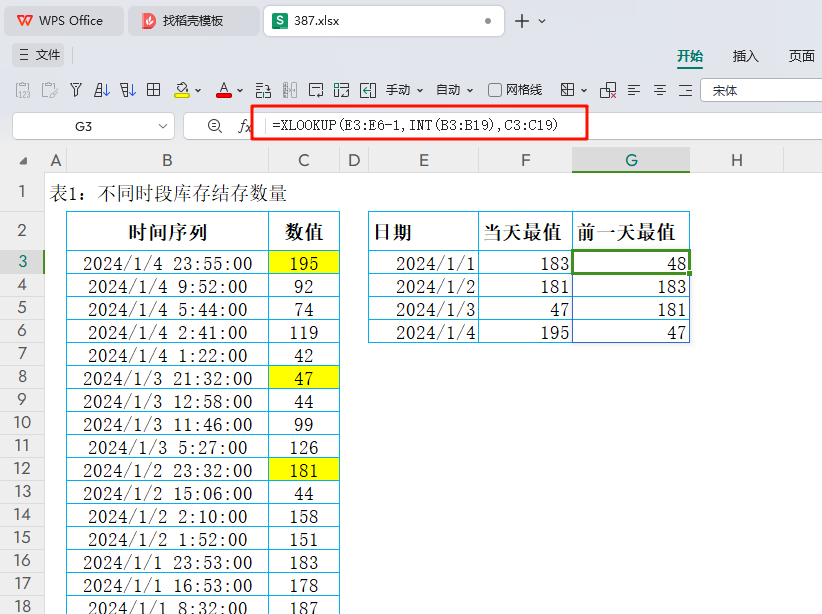Align text left

[634, 90]
